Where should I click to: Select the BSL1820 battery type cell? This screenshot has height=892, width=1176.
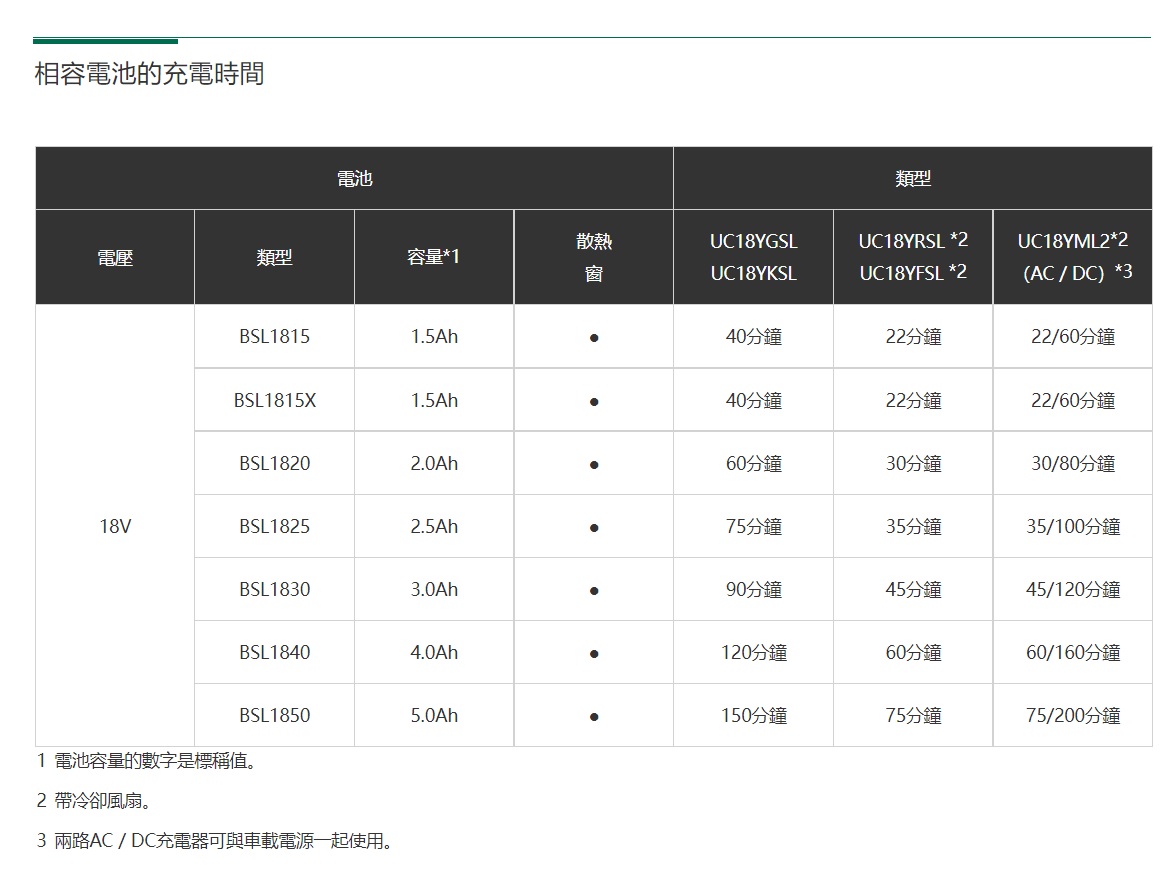274,463
